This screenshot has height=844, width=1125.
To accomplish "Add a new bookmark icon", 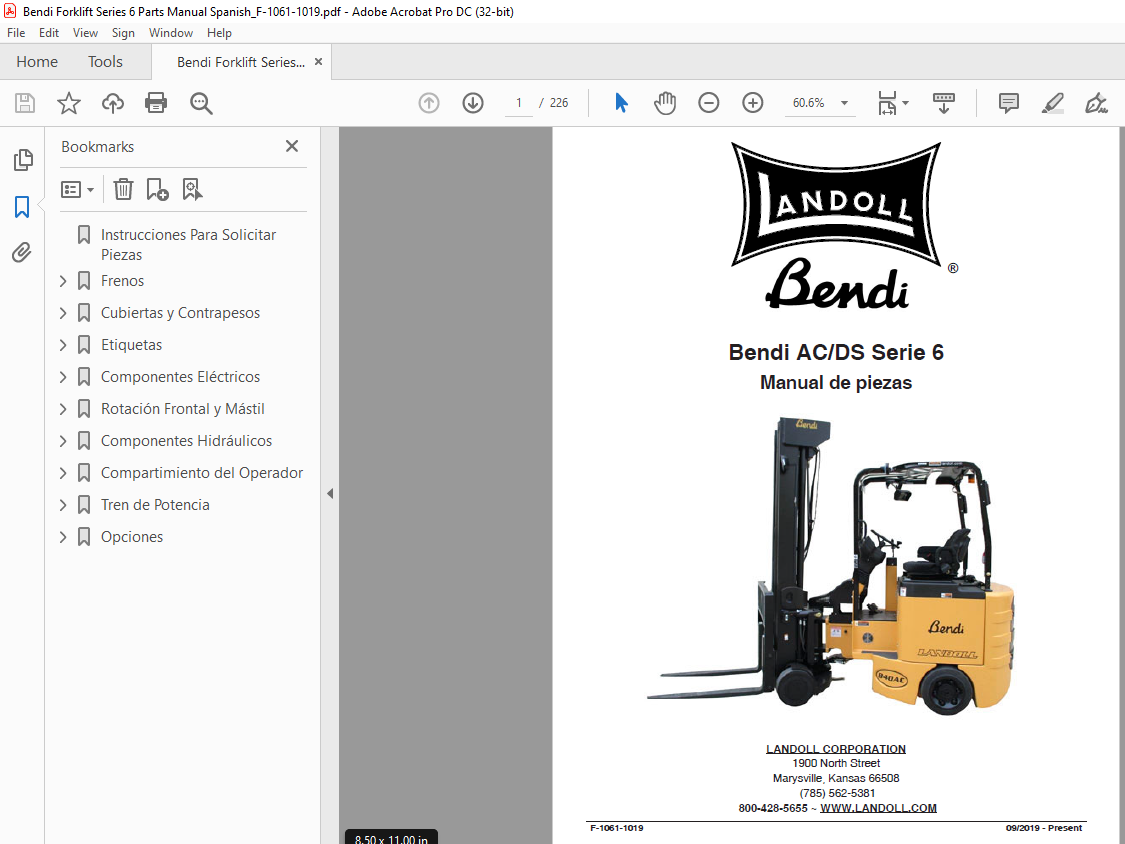I will tap(157, 189).
